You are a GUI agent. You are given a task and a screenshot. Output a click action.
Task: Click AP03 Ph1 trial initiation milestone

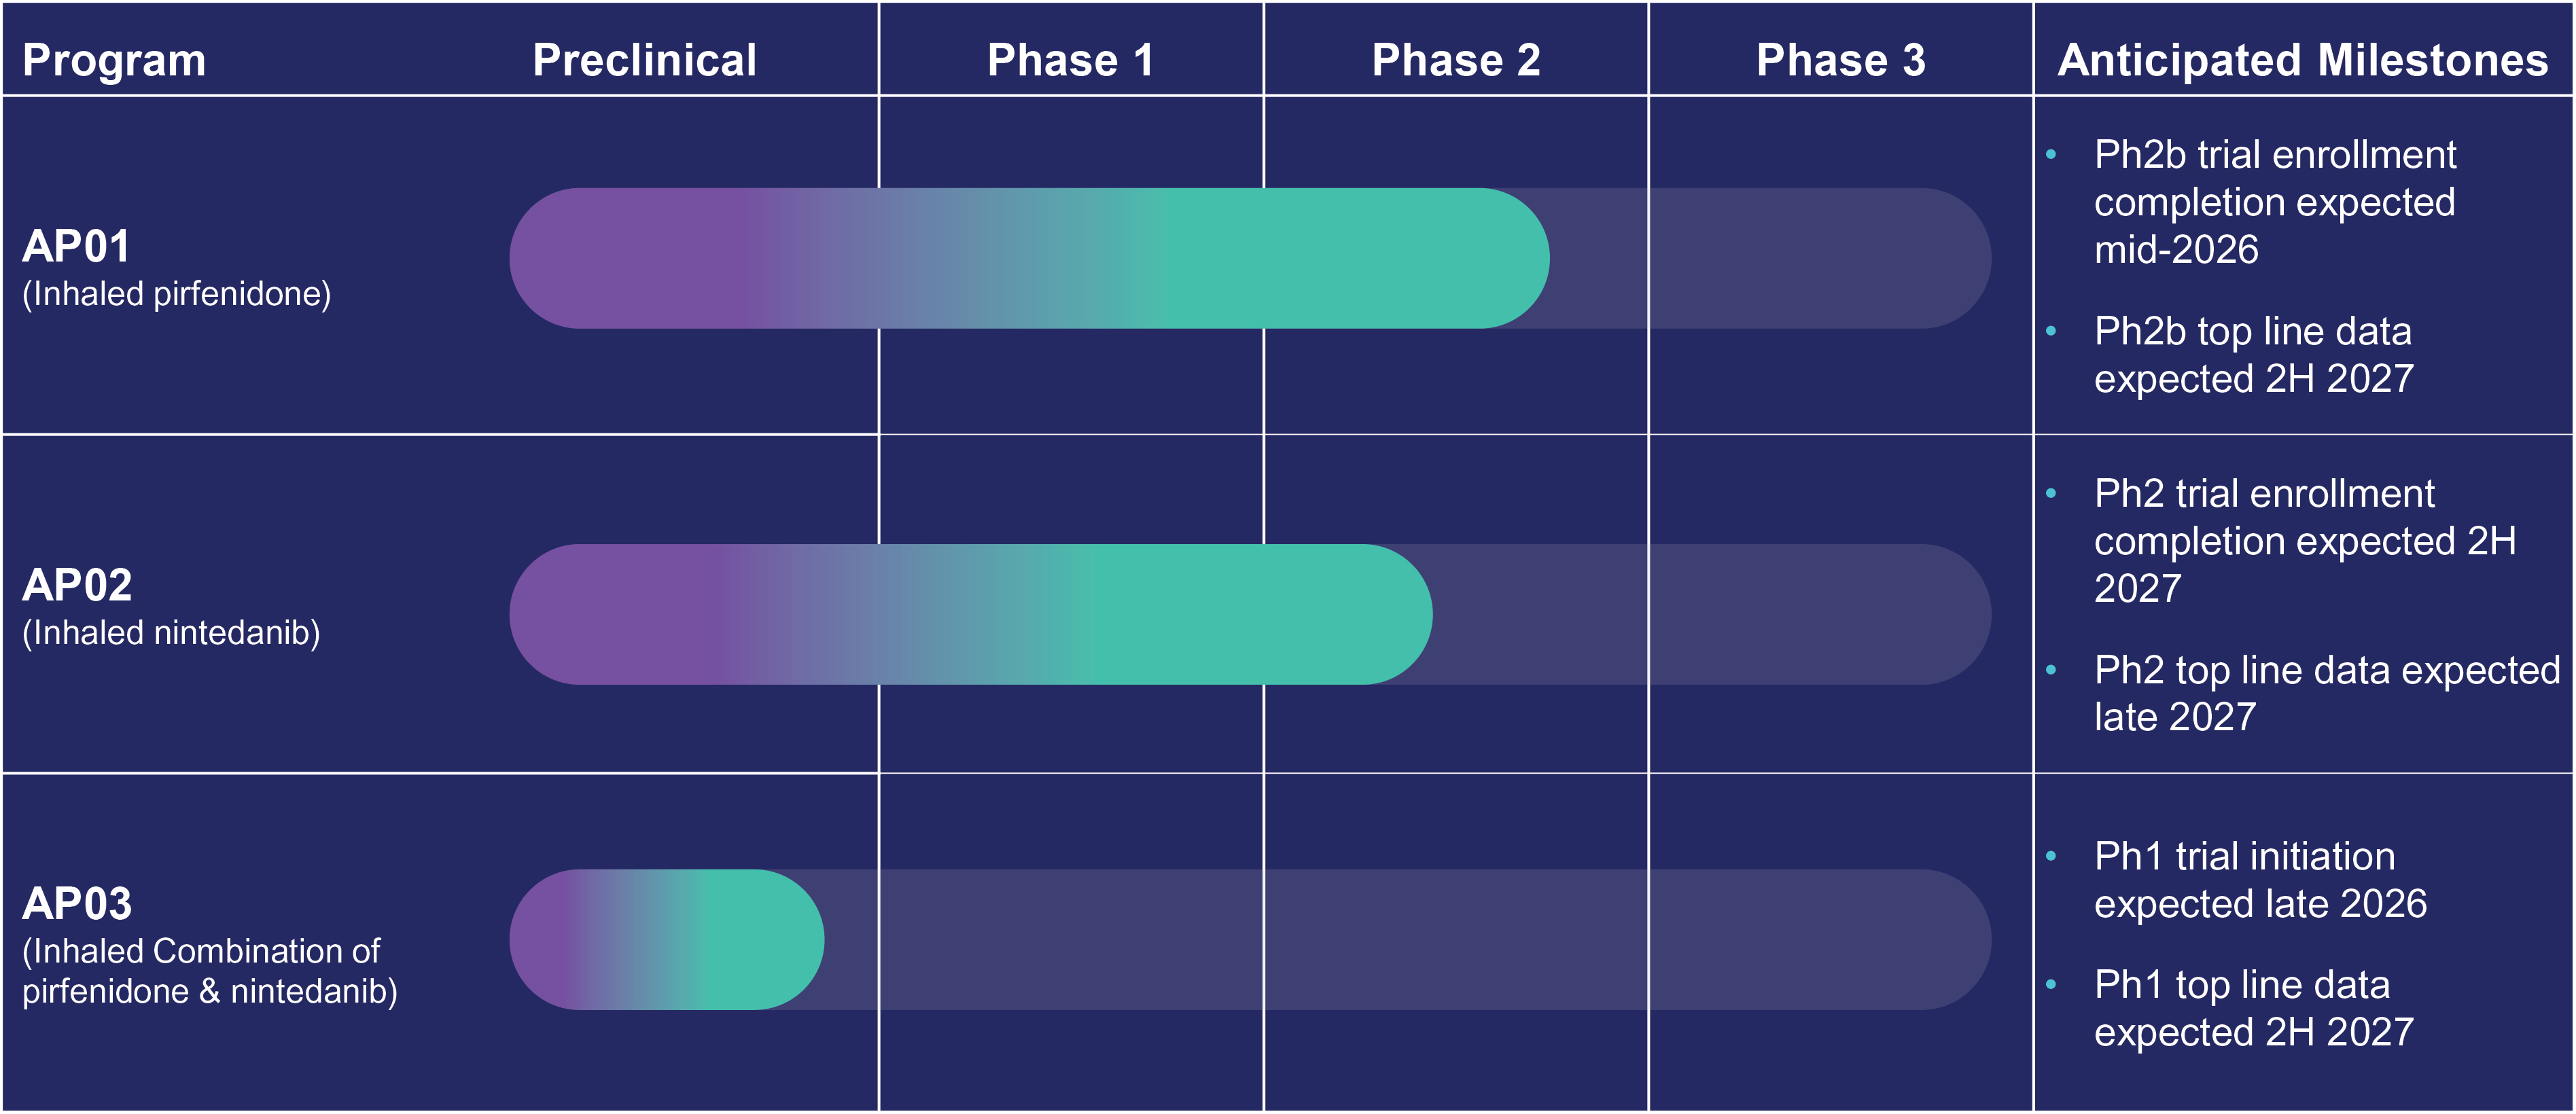pyautogui.click(x=2260, y=880)
